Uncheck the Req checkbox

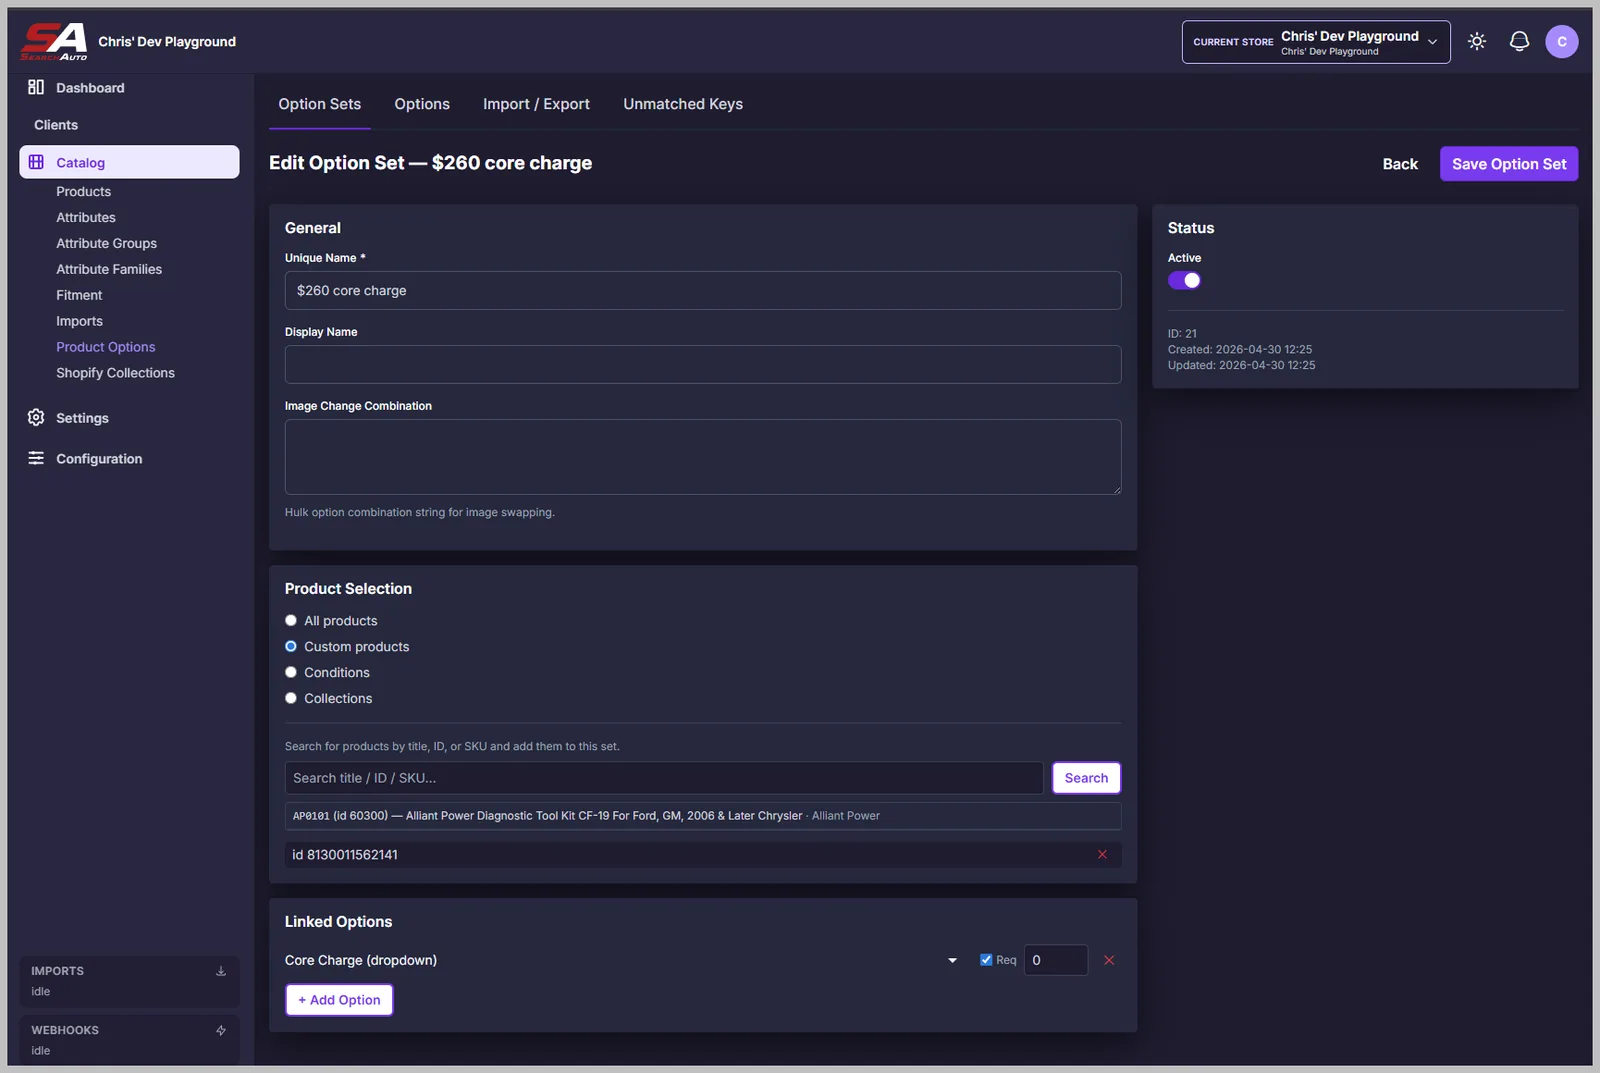coord(986,960)
